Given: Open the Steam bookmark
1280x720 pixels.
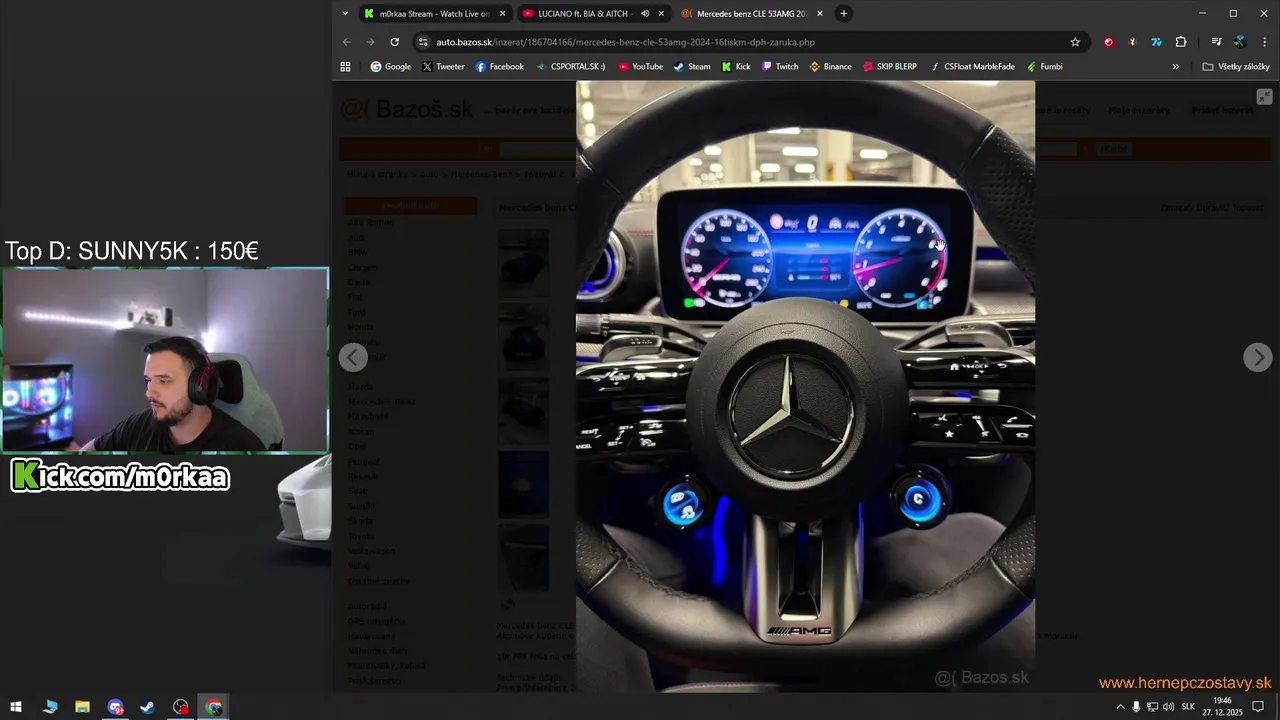Looking at the screenshot, I should (x=691, y=67).
